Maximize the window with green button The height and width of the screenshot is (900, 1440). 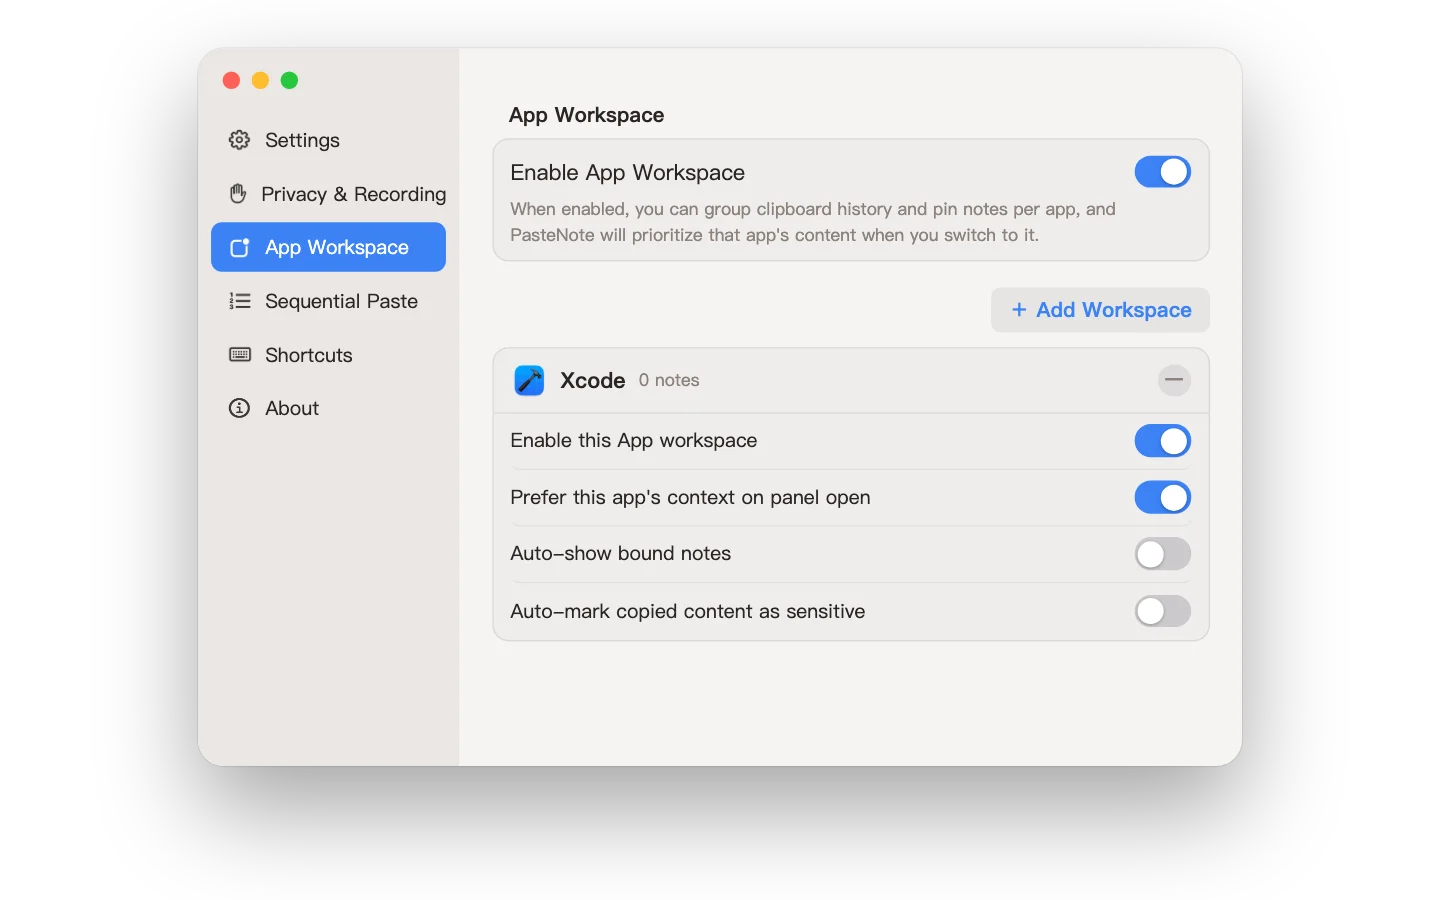point(289,80)
